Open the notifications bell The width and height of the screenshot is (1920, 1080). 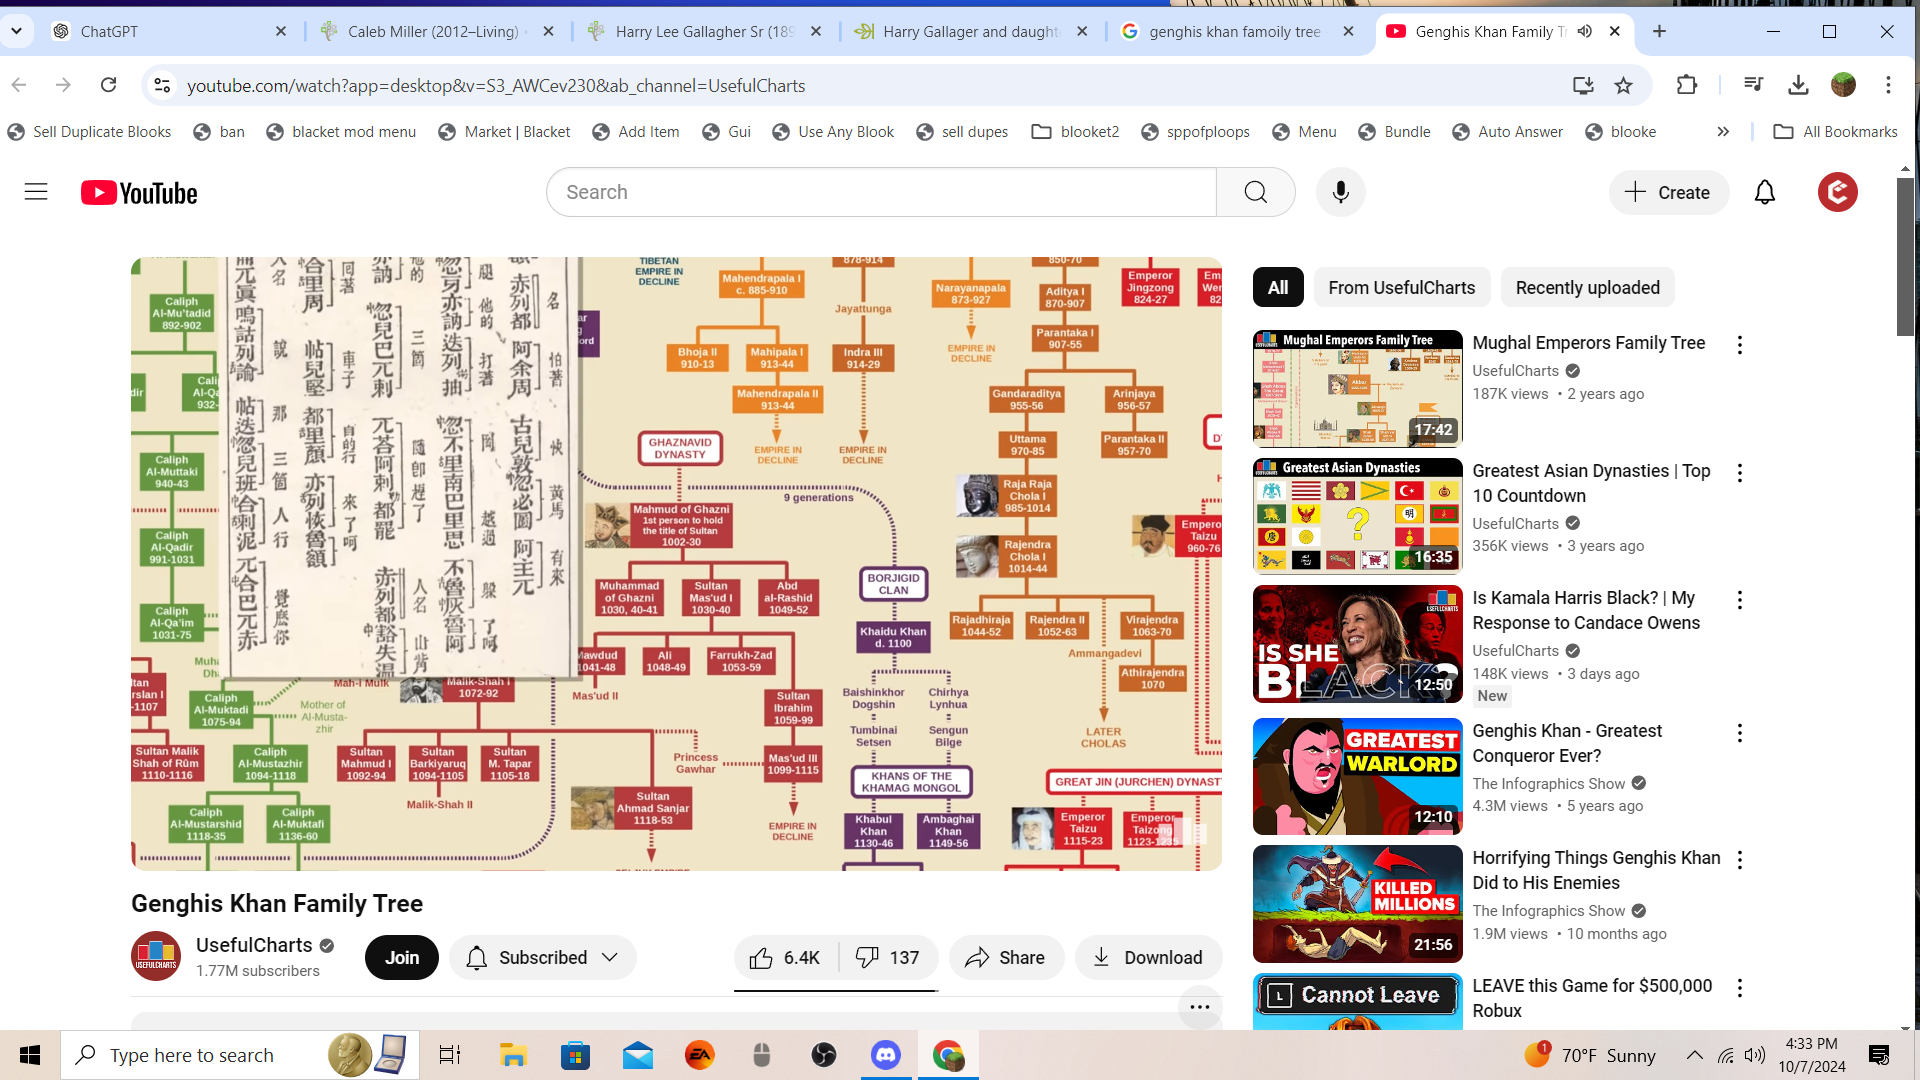tap(1765, 192)
